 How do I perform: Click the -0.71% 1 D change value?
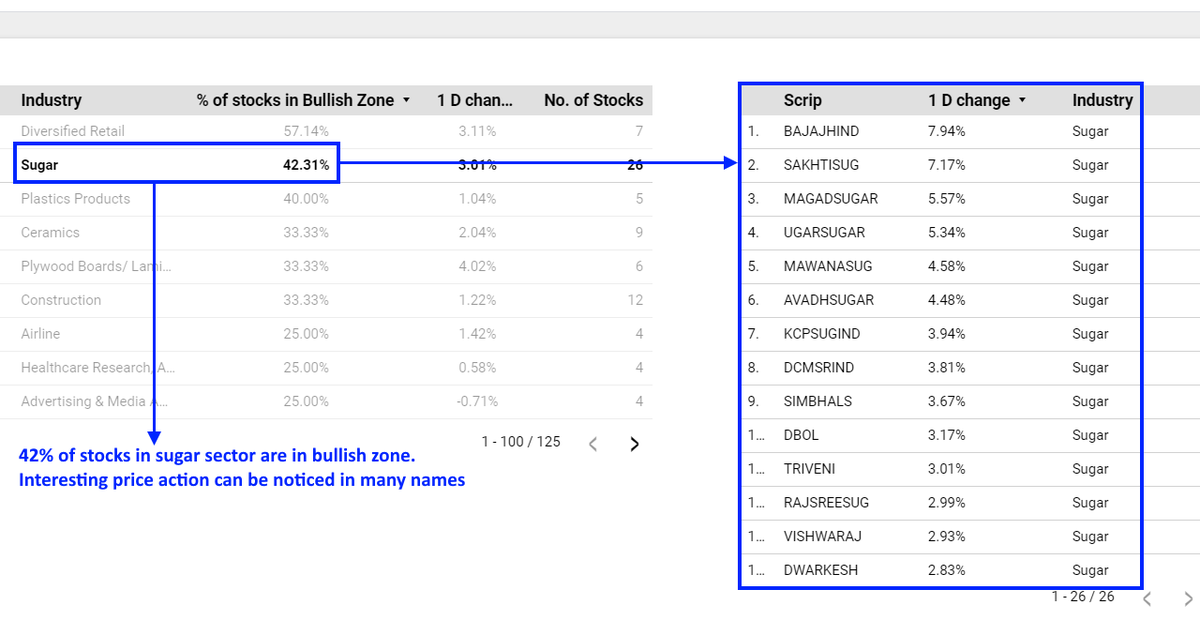click(x=476, y=402)
